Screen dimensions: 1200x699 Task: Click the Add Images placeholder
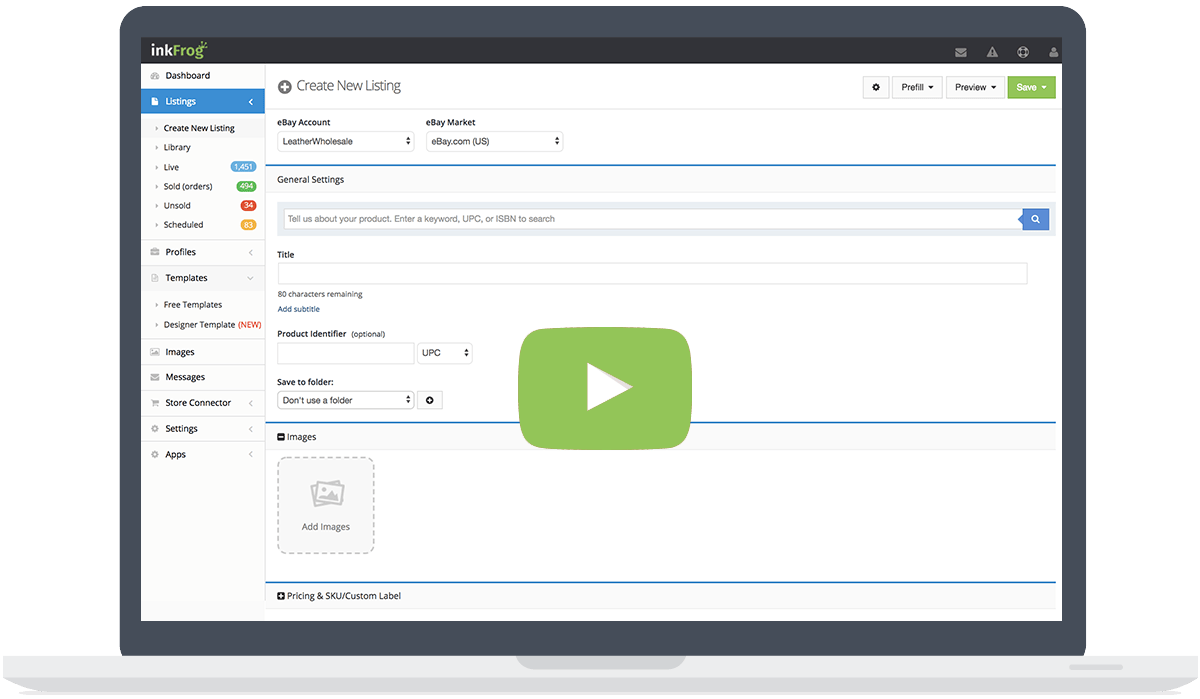point(325,505)
